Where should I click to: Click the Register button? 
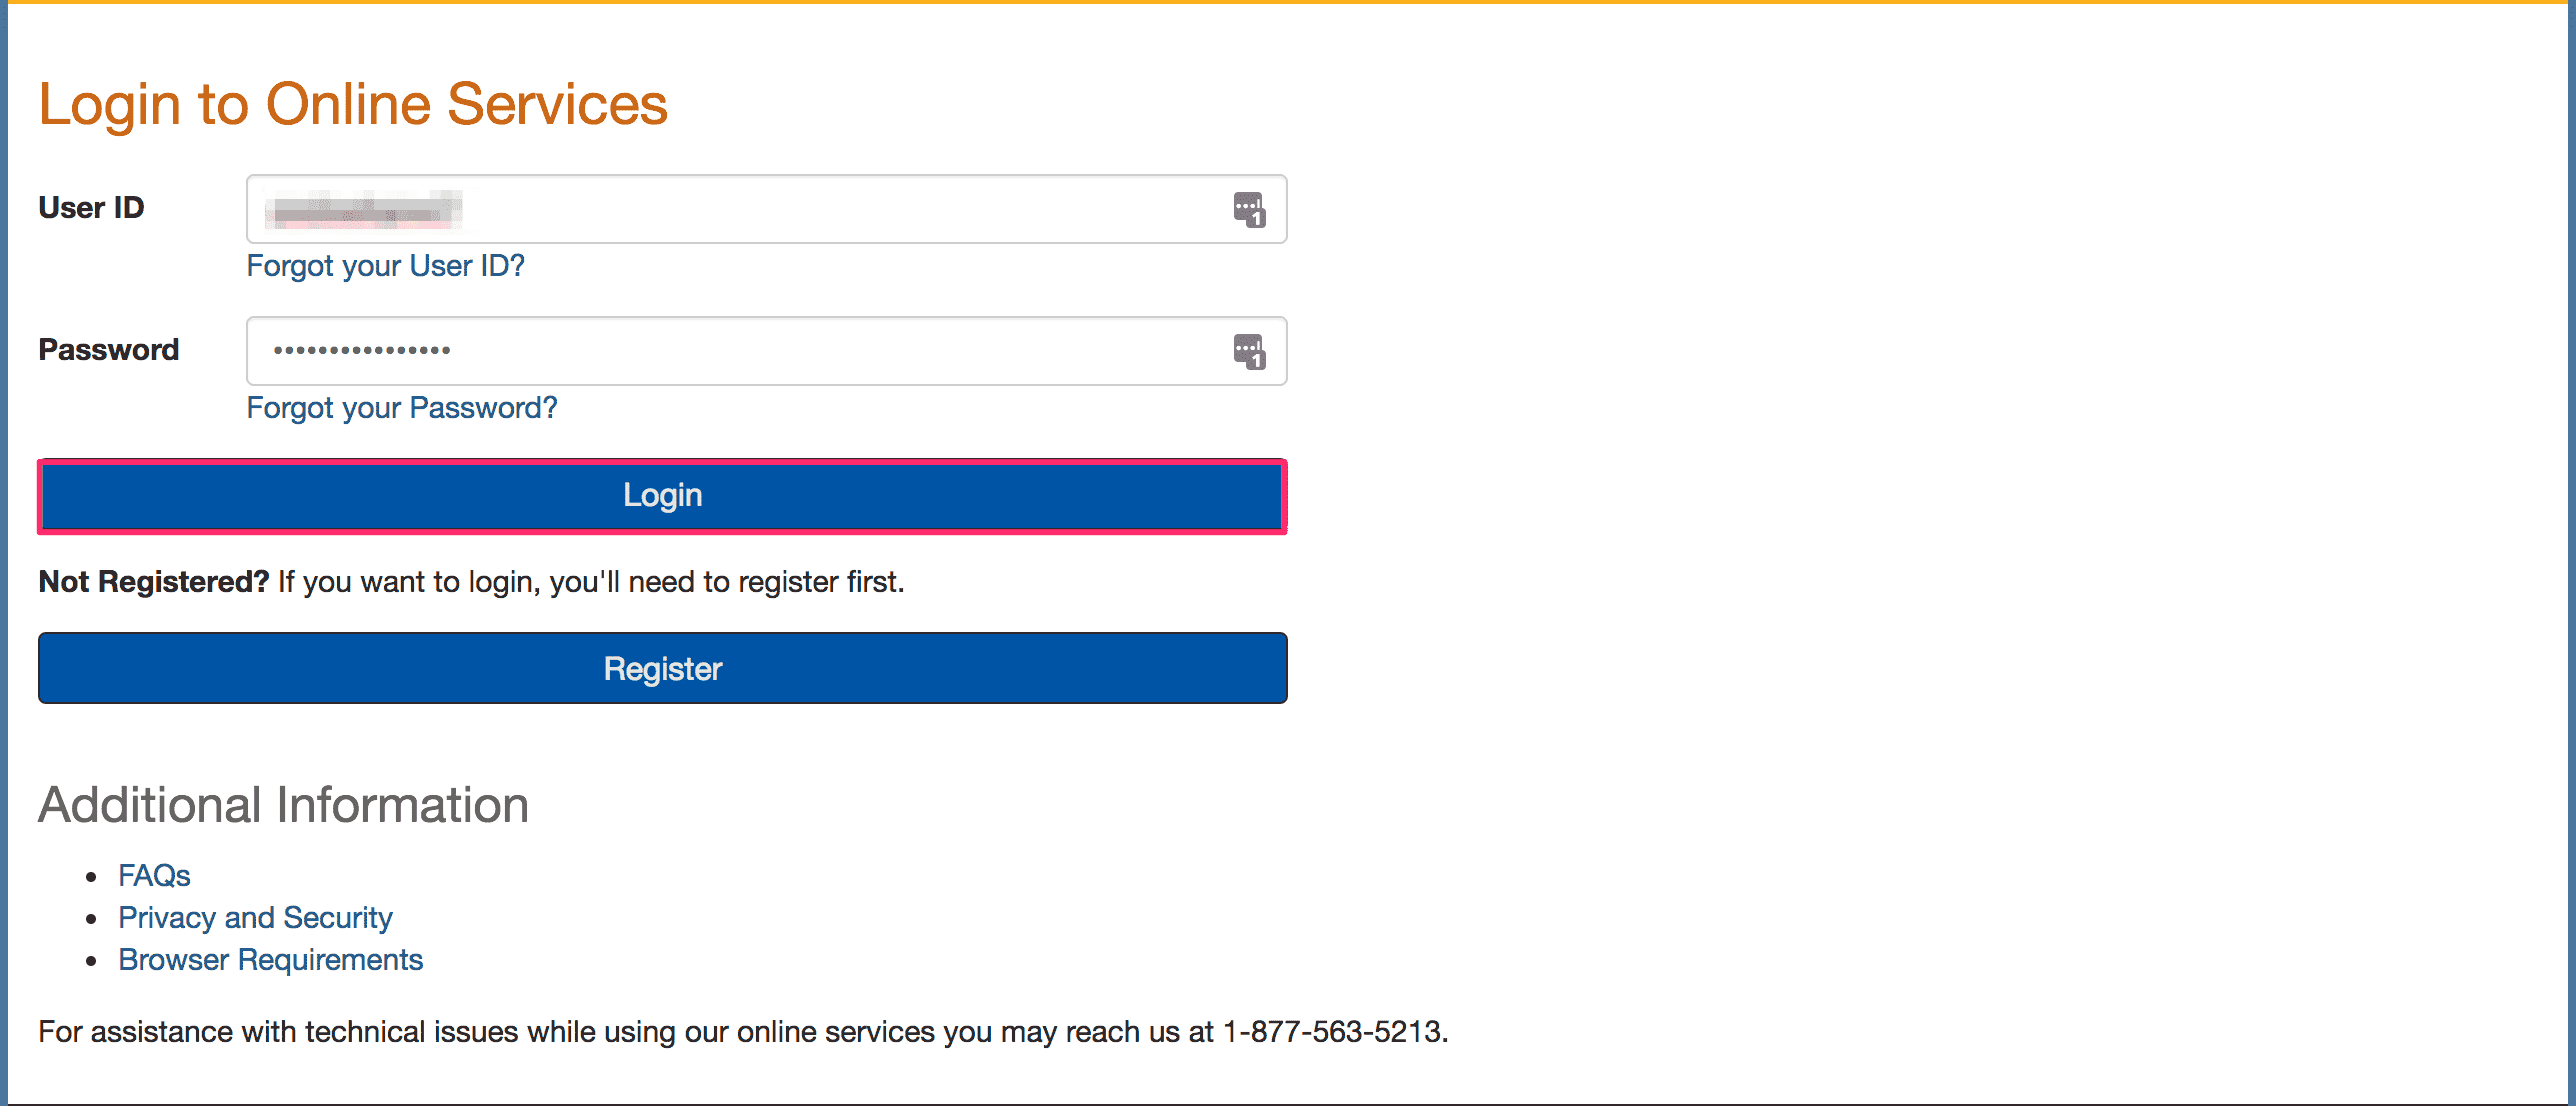(662, 667)
